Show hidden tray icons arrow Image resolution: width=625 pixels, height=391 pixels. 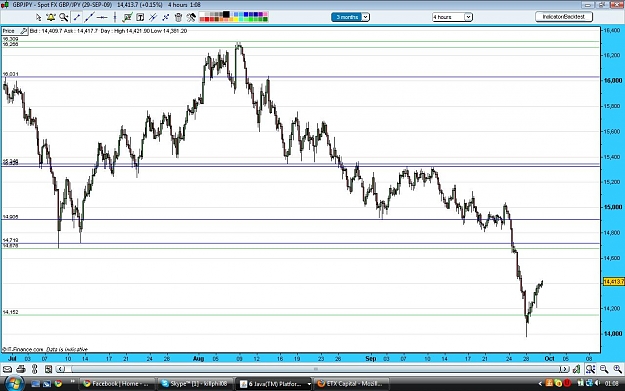point(540,384)
